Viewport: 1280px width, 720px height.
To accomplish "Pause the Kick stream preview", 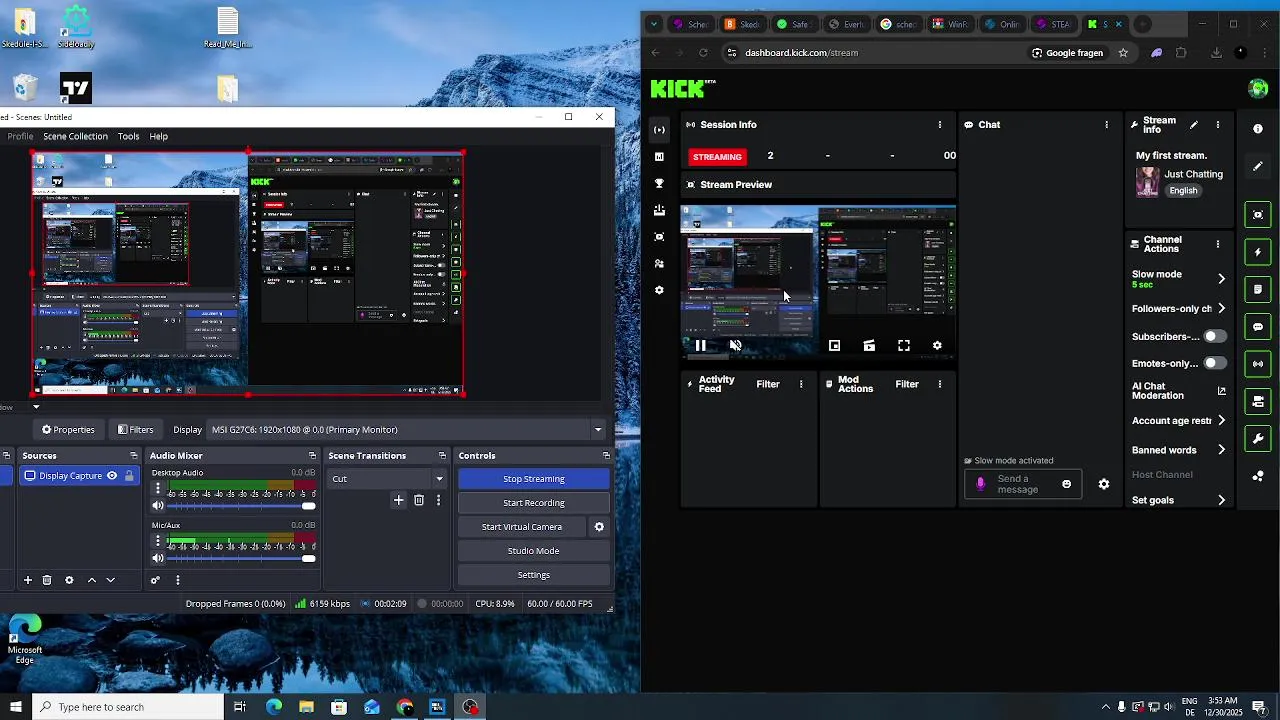I will [x=700, y=345].
